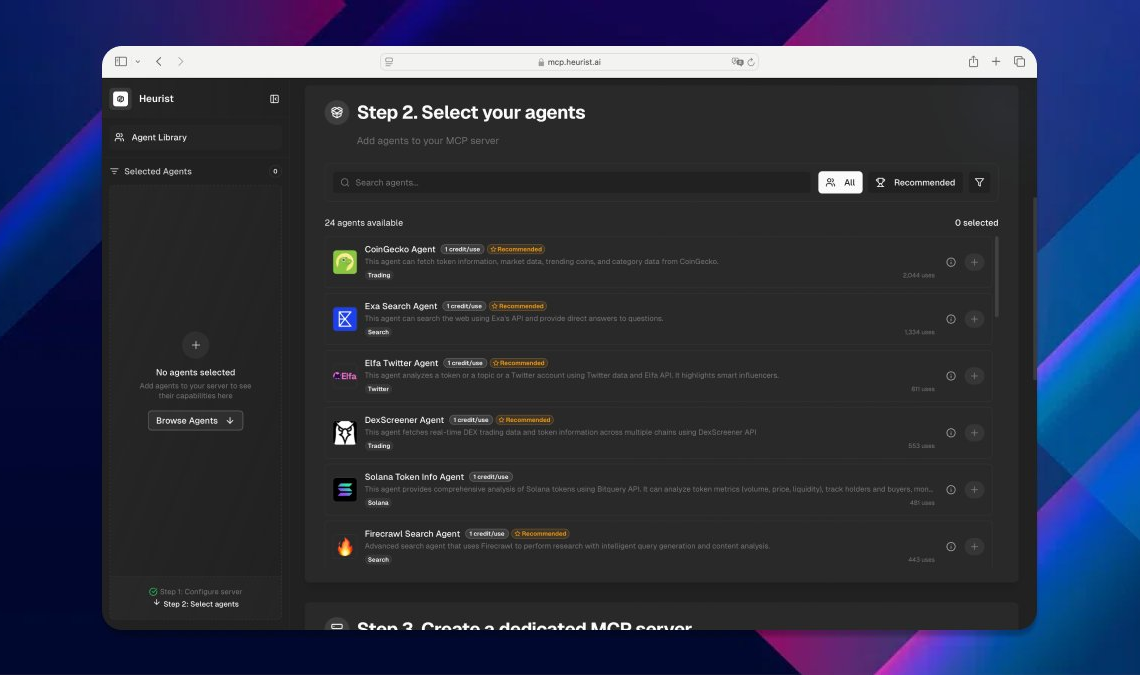This screenshot has width=1140, height=675.
Task: Add the Elfa Twitter Agent
Action: coord(975,376)
